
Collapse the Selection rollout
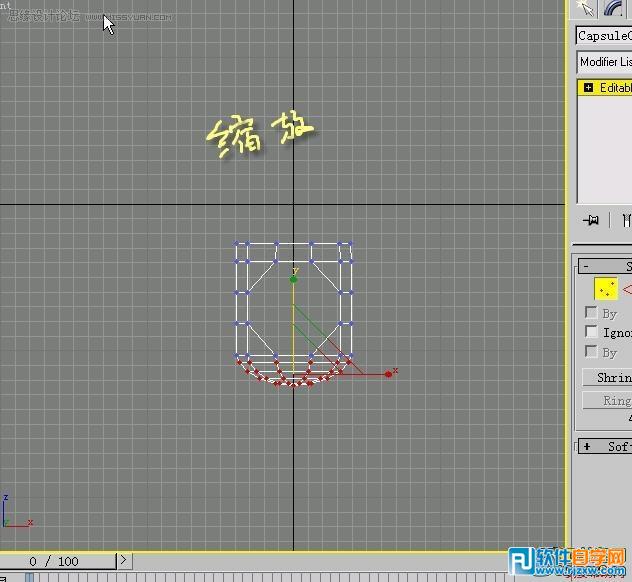coord(585,267)
